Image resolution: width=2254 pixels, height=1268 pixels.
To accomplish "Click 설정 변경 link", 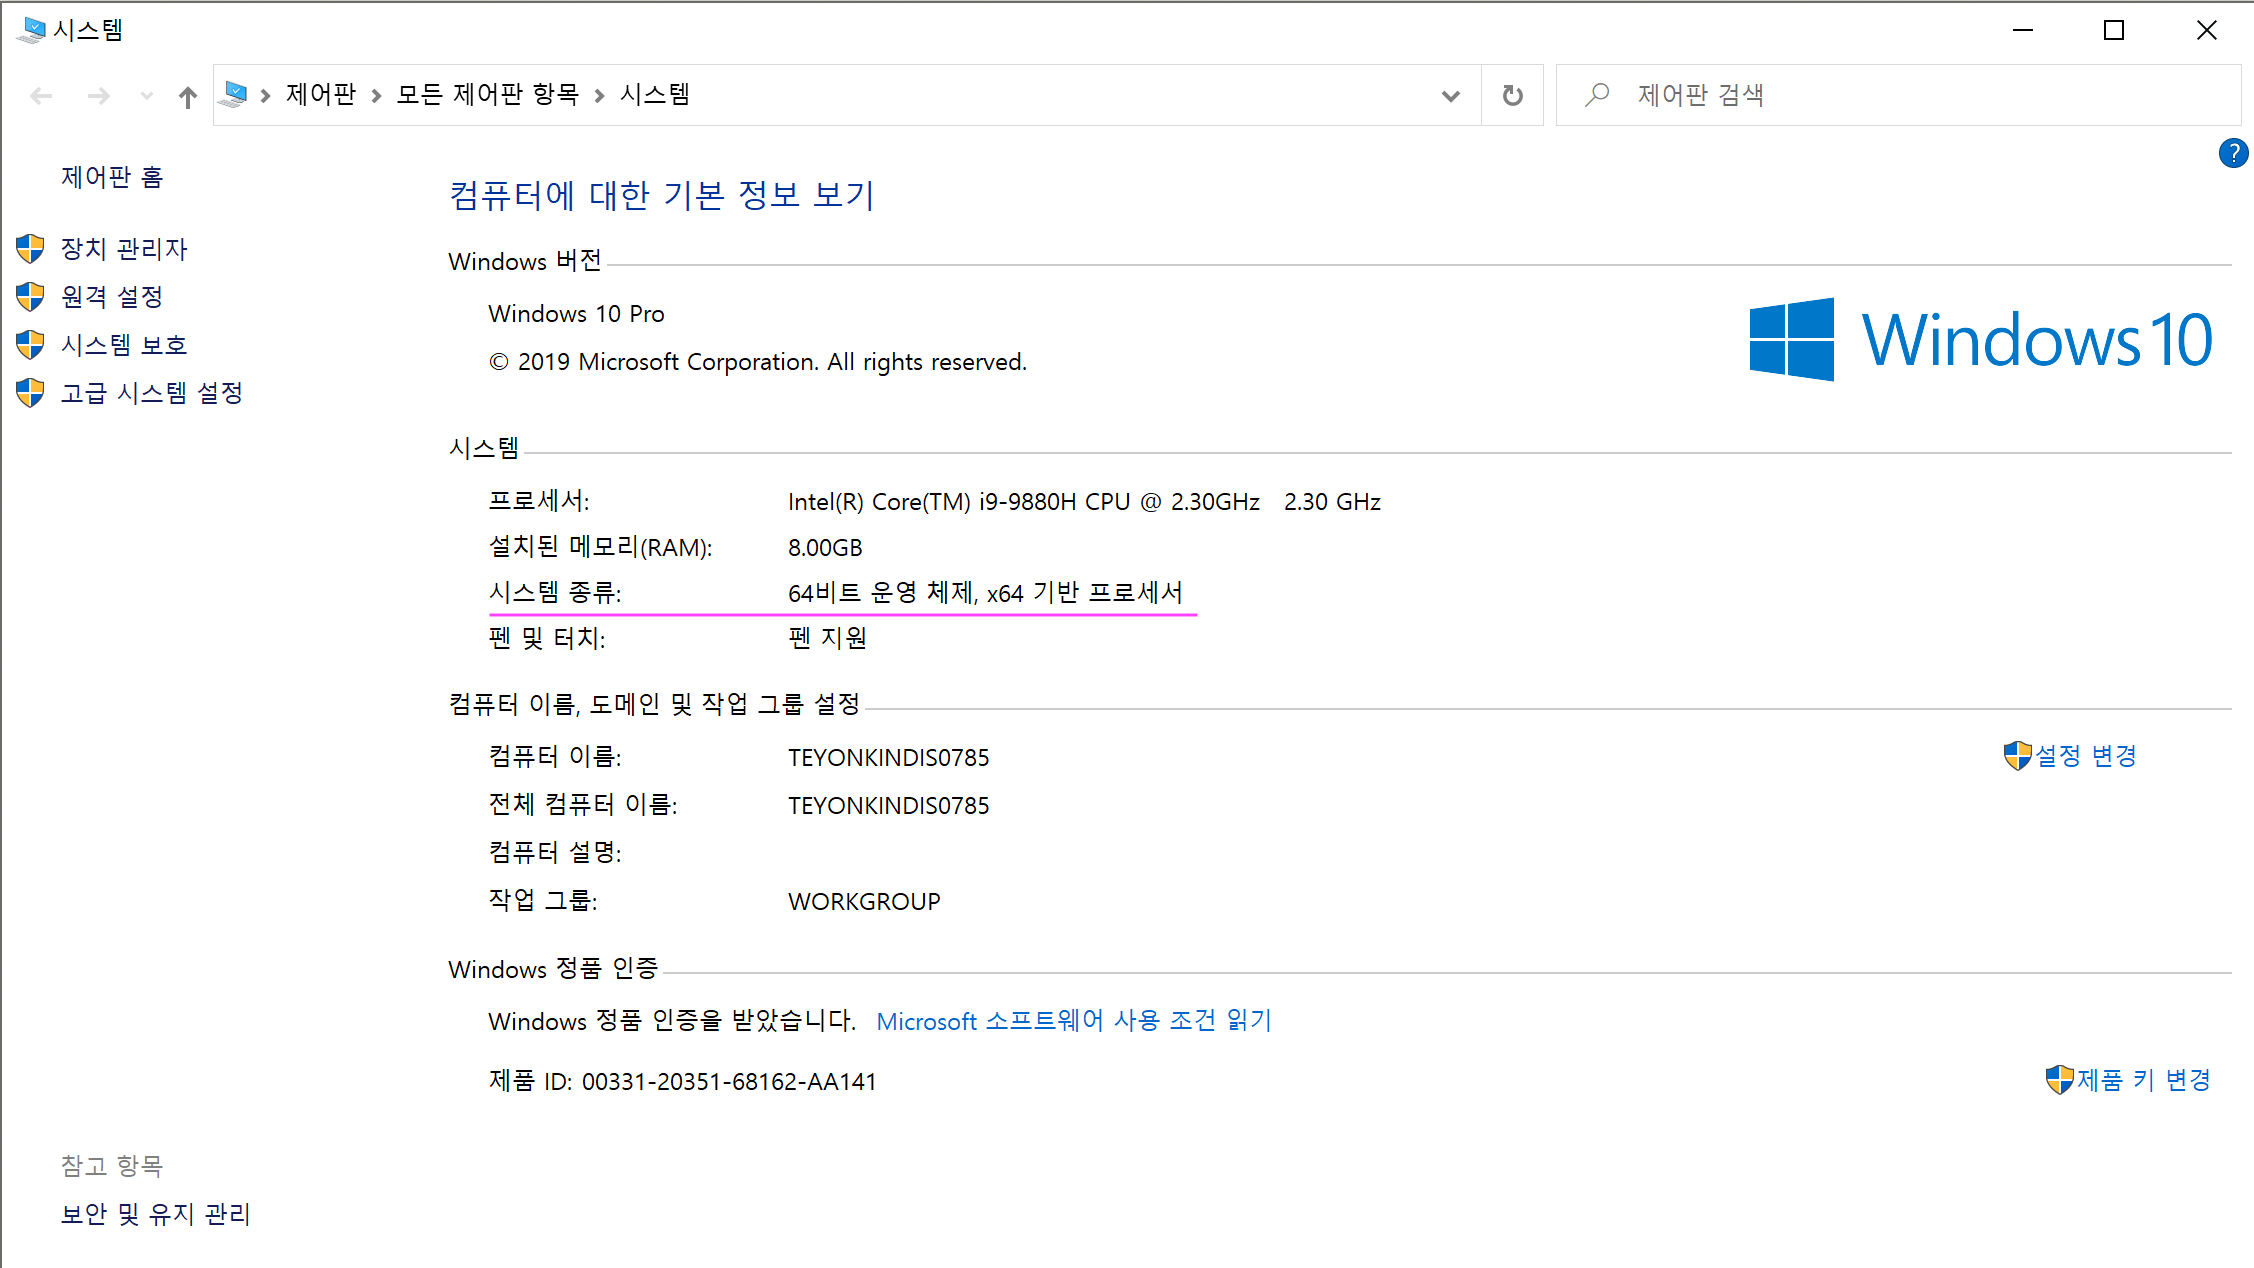I will pyautogui.click(x=2086, y=756).
